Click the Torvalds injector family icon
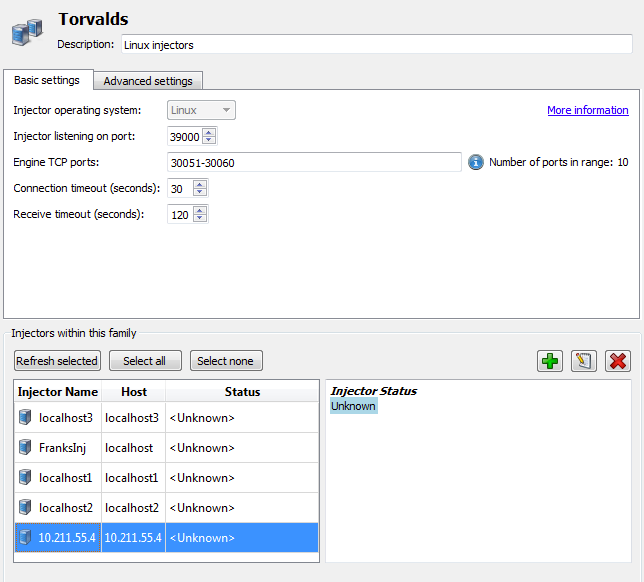Screen dimensions: 644x582 click(27, 32)
